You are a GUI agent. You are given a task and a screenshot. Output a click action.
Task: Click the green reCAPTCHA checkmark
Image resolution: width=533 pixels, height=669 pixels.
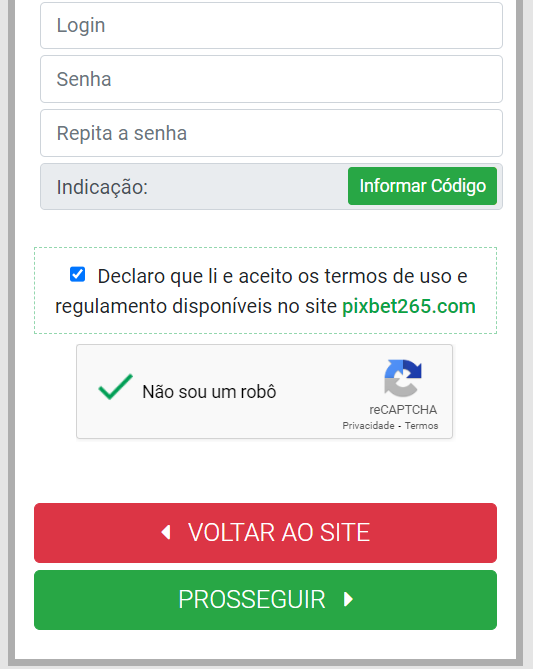[x=115, y=387]
